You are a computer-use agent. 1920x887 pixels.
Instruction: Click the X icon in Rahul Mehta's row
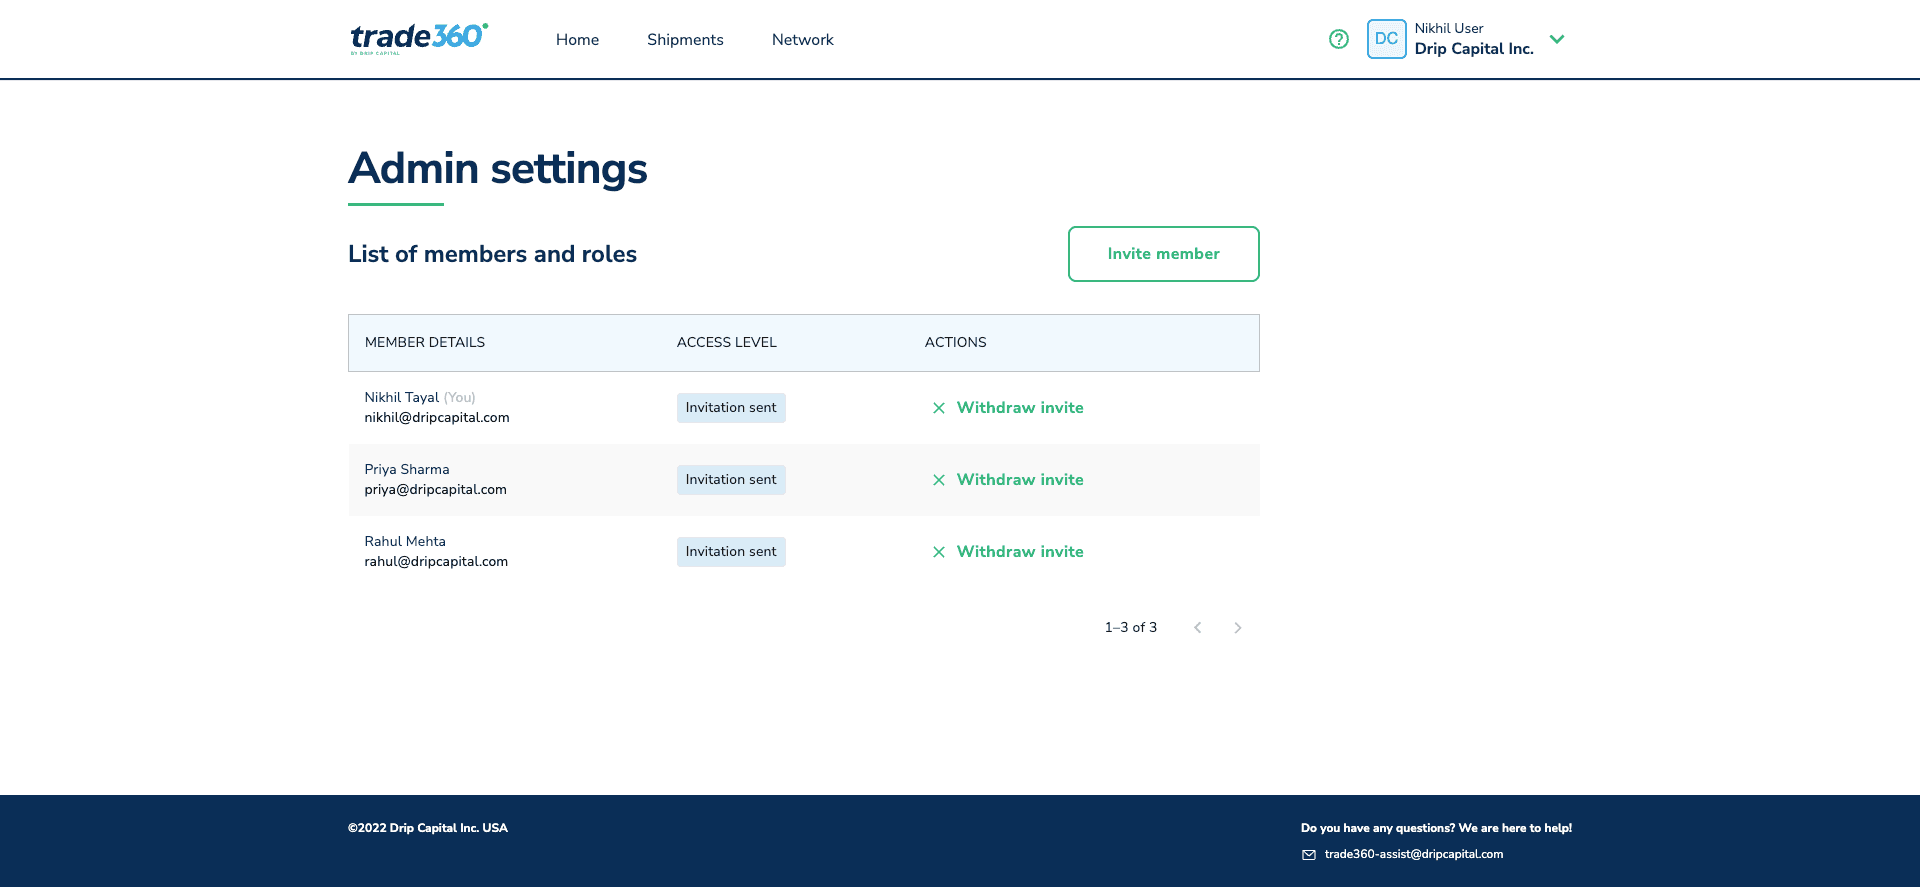pyautogui.click(x=939, y=552)
